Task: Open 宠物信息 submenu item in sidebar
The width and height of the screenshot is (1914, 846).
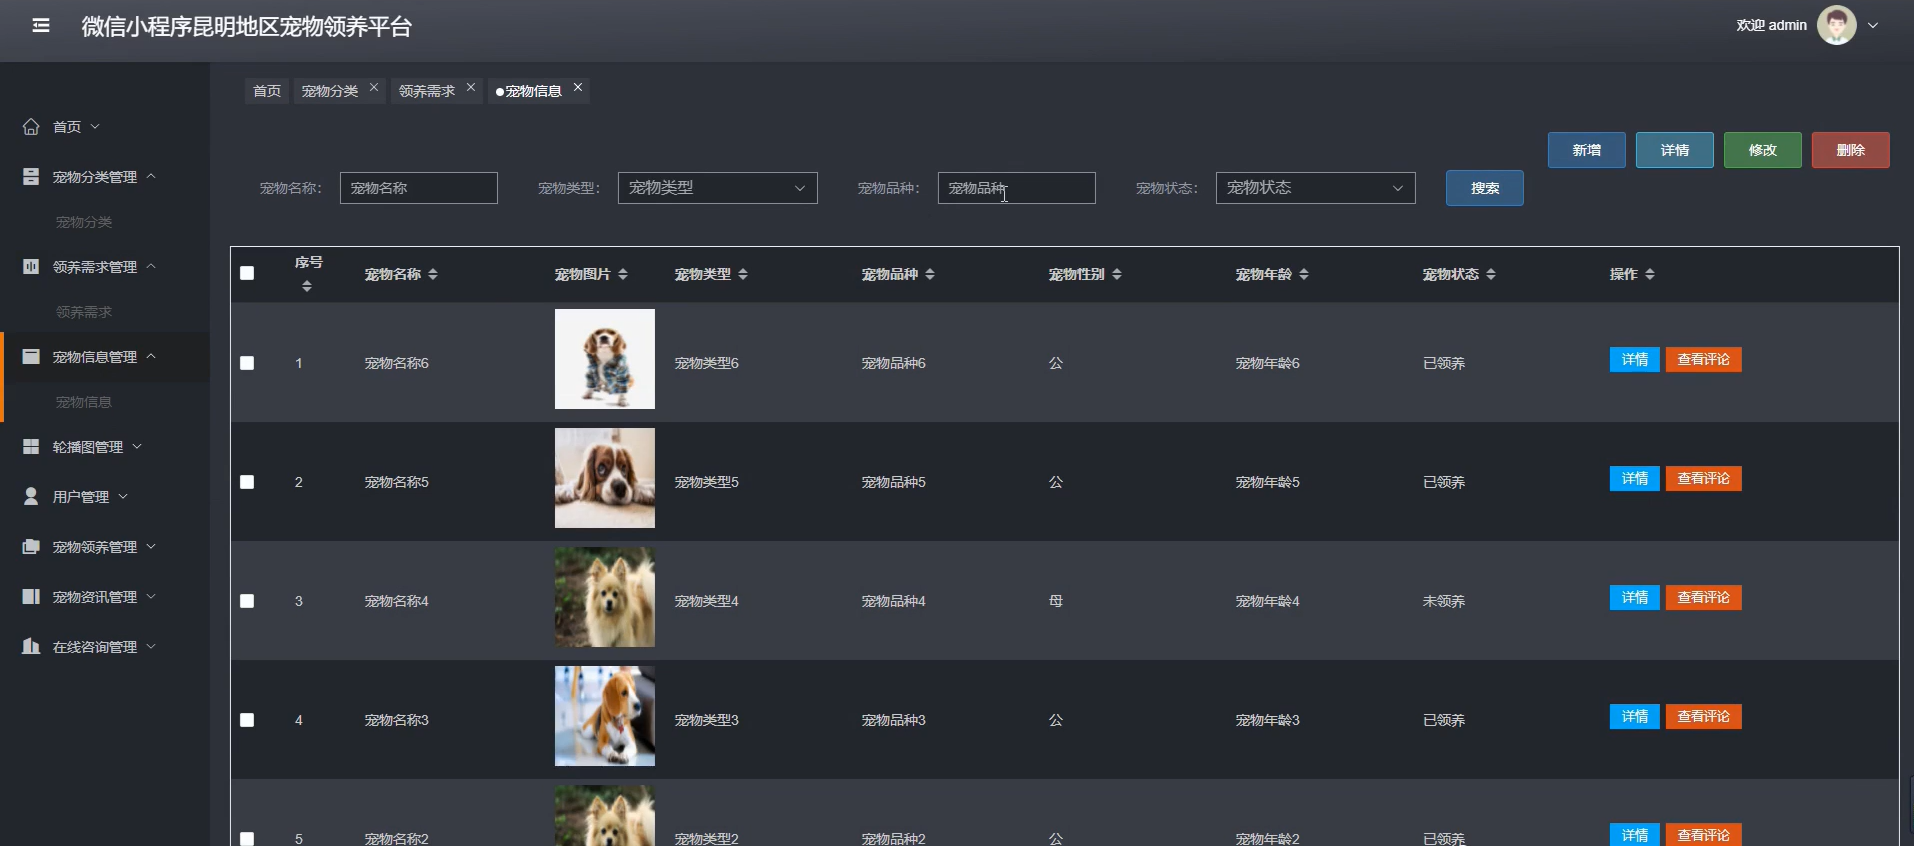Action: [x=84, y=402]
